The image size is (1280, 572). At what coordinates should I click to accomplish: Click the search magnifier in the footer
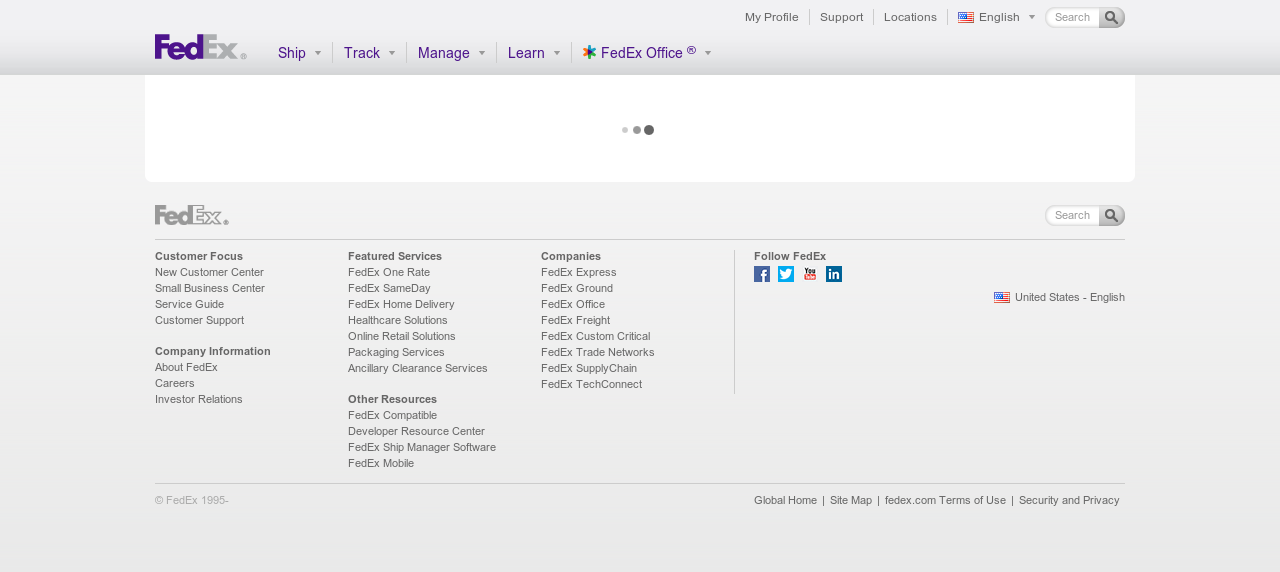pos(1112,216)
